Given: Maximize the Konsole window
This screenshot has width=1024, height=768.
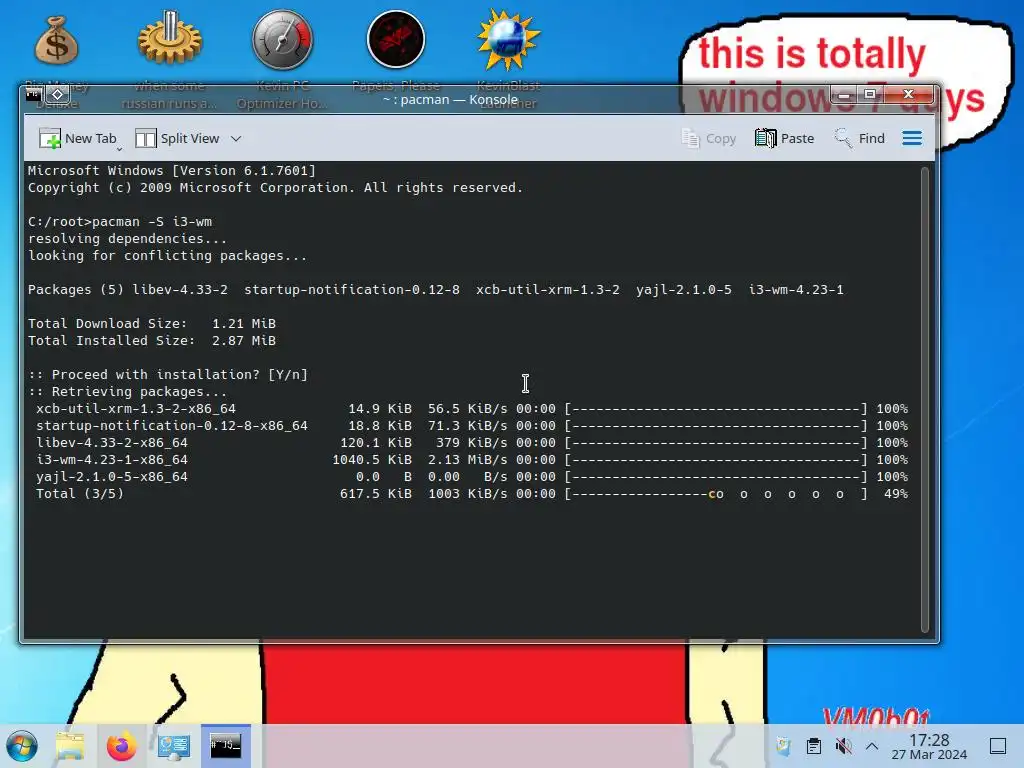Looking at the screenshot, I should [x=870, y=95].
